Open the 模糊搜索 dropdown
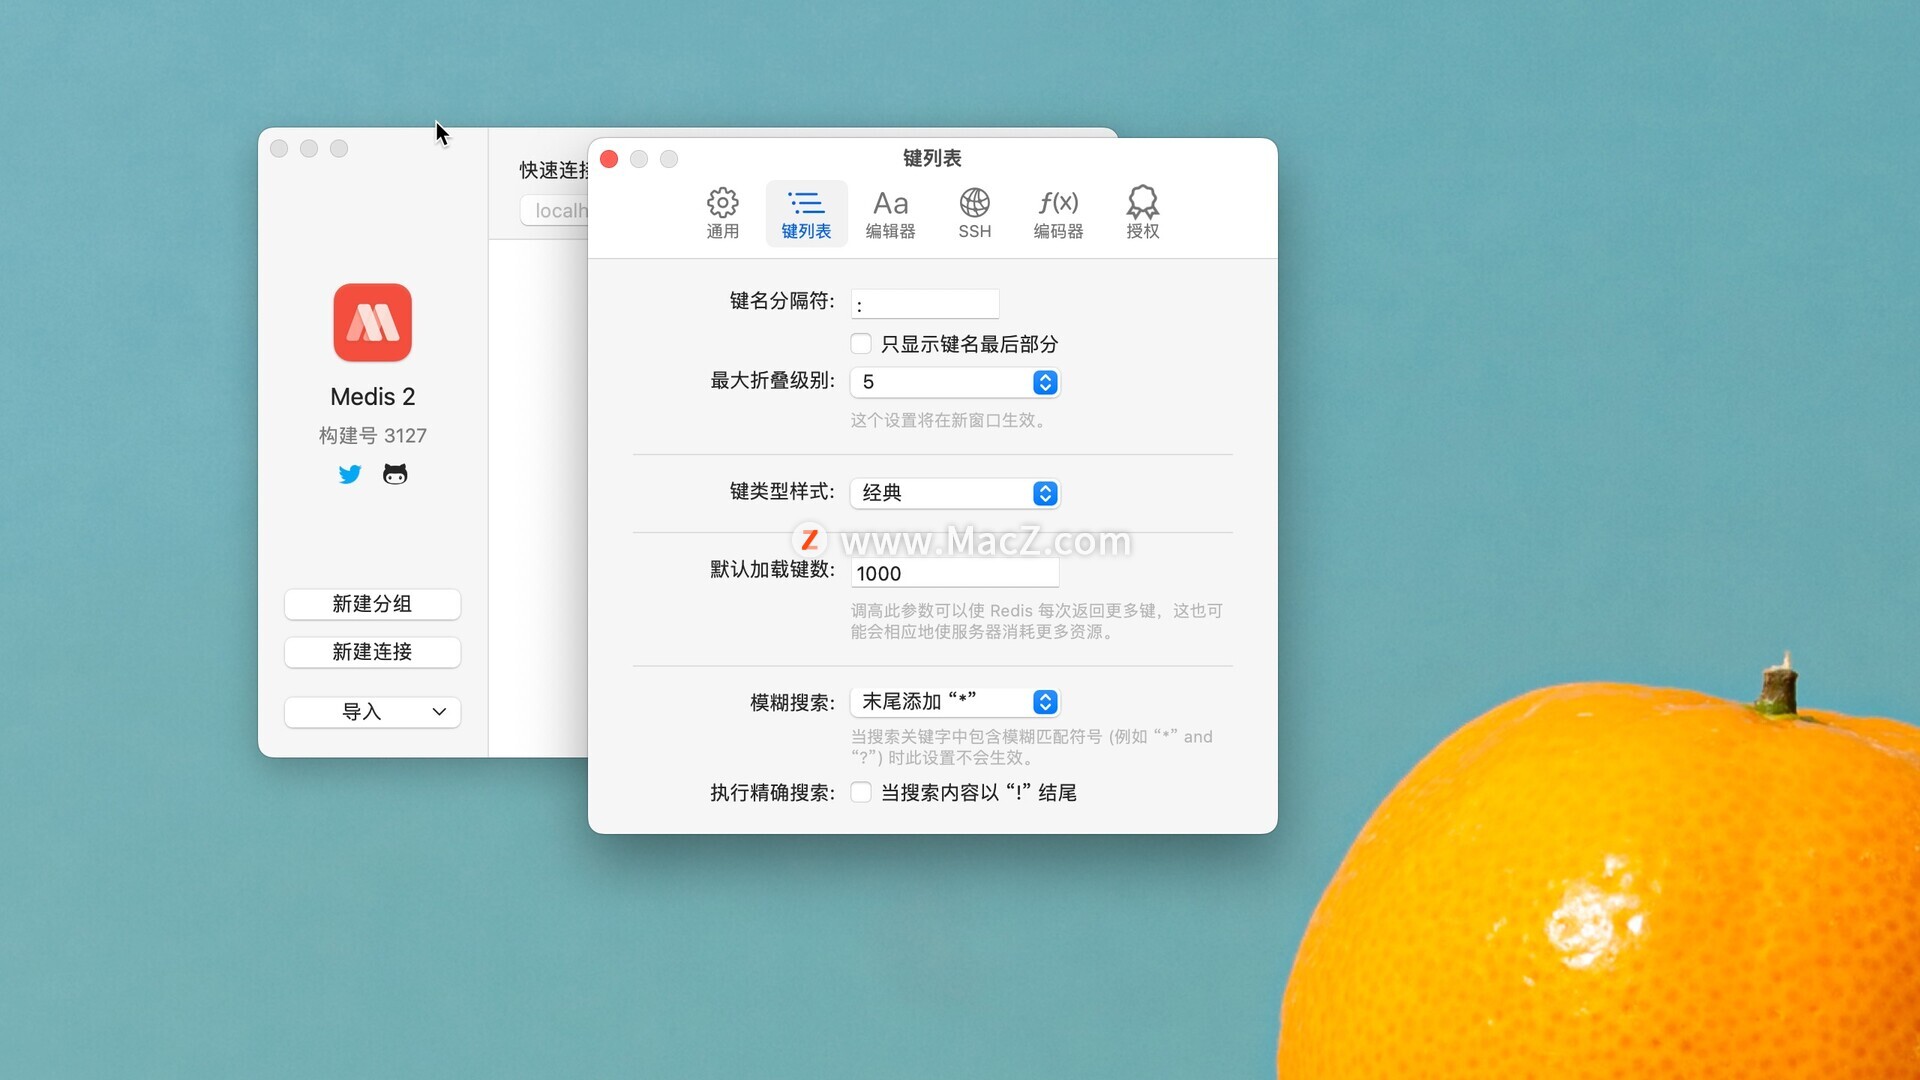Image resolution: width=1920 pixels, height=1080 pixels. pos(955,702)
